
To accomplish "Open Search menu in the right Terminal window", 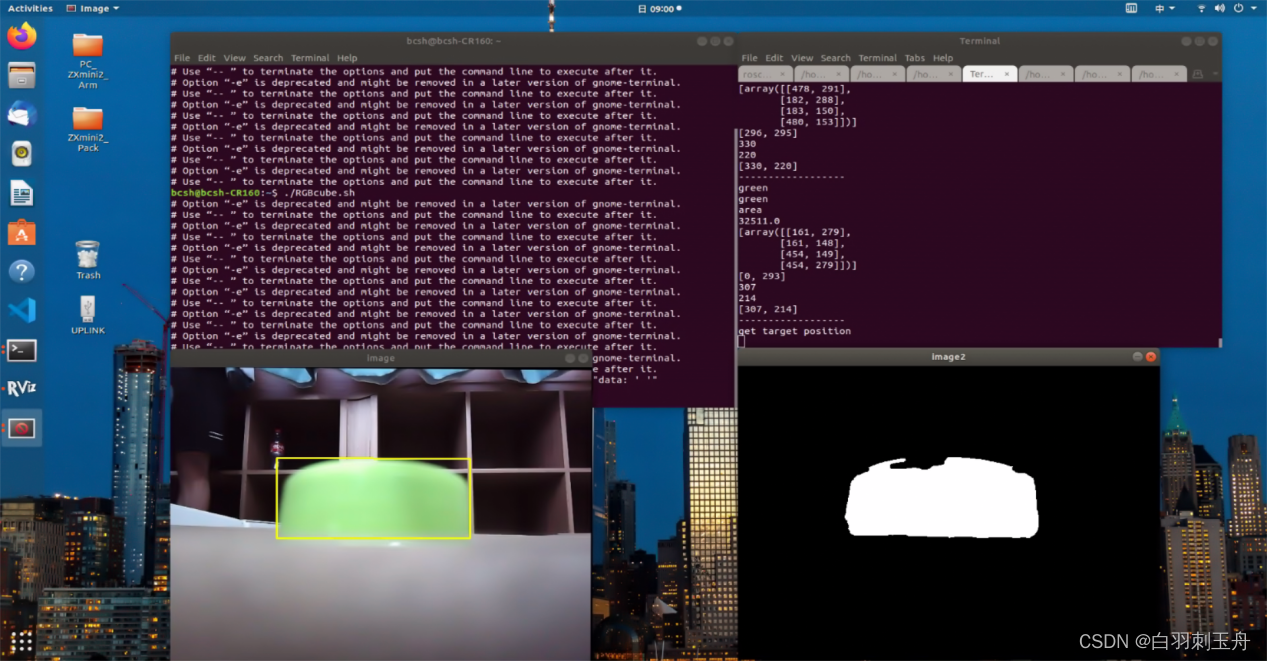I will (836, 58).
